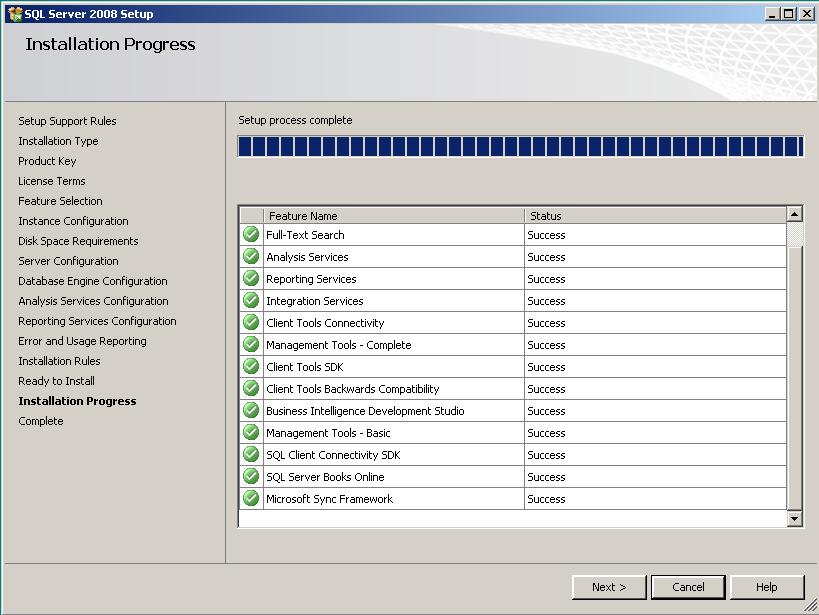This screenshot has height=615, width=819.
Task: Select Disk Space Requirements step
Action: coord(78,241)
